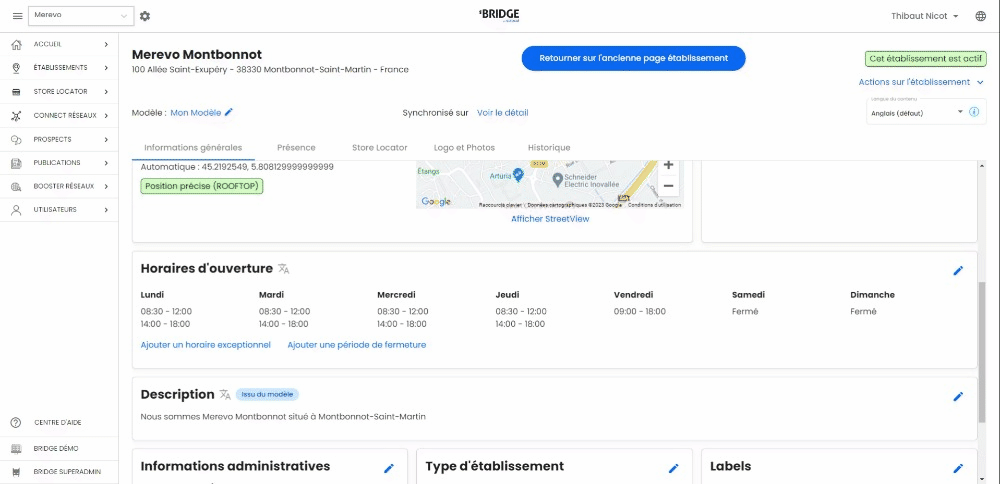1000x484 pixels.
Task: Click the info icon beside language selector
Action: click(974, 112)
